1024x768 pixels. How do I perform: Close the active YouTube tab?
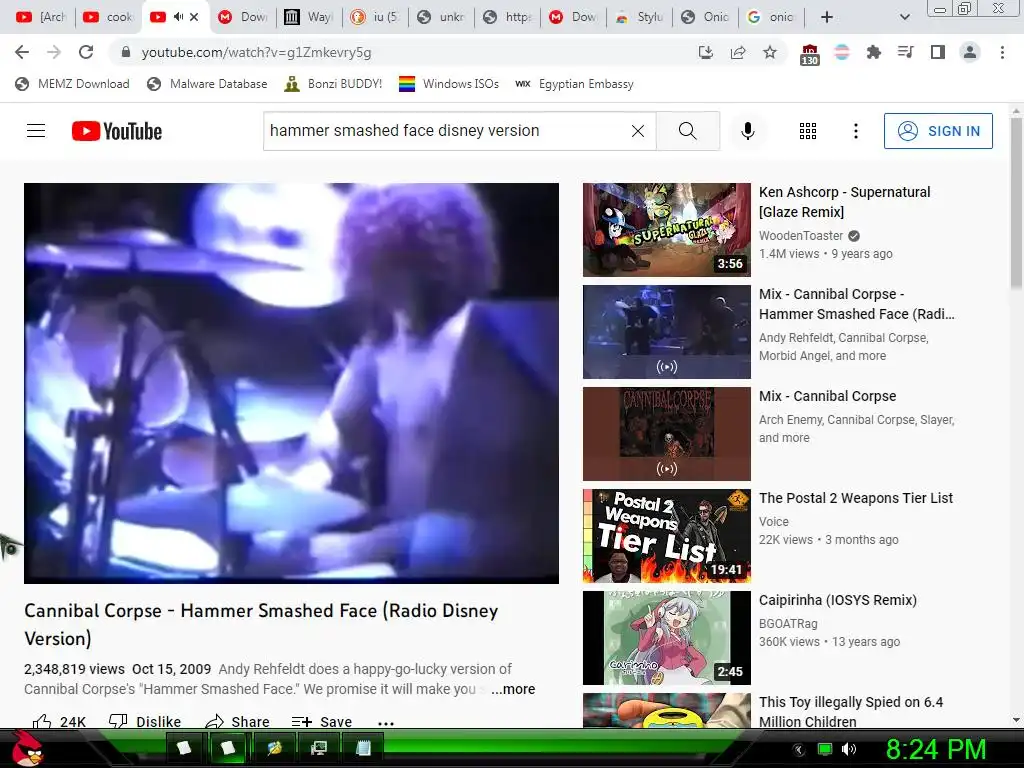click(194, 17)
